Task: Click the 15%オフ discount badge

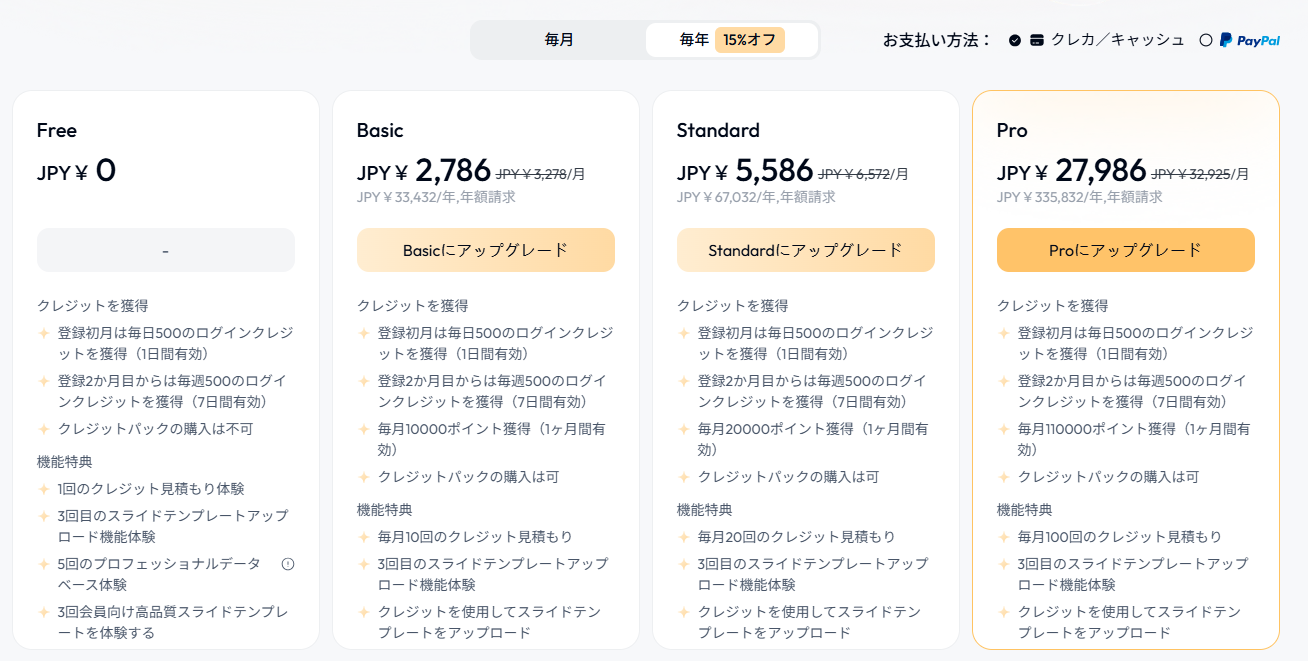Action: click(x=750, y=40)
